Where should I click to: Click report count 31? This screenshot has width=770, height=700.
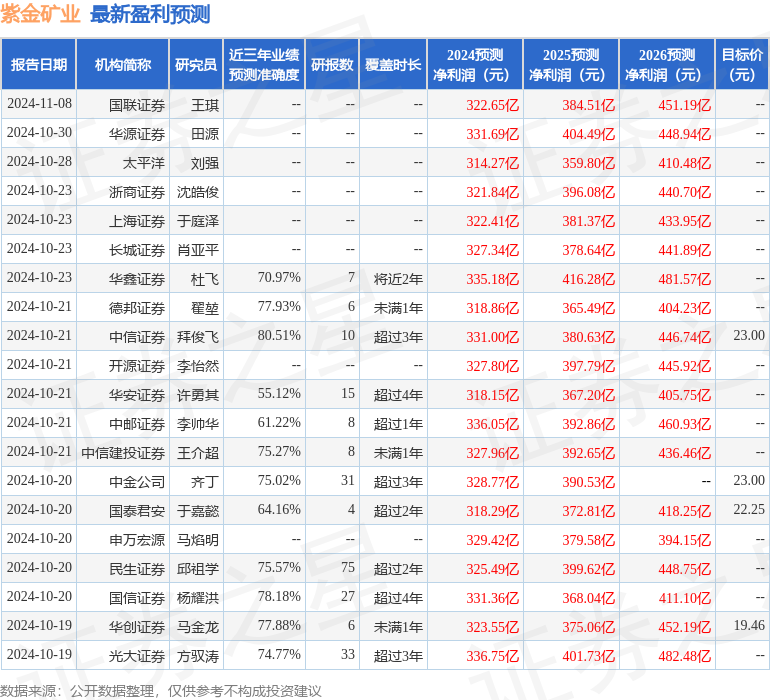click(348, 480)
